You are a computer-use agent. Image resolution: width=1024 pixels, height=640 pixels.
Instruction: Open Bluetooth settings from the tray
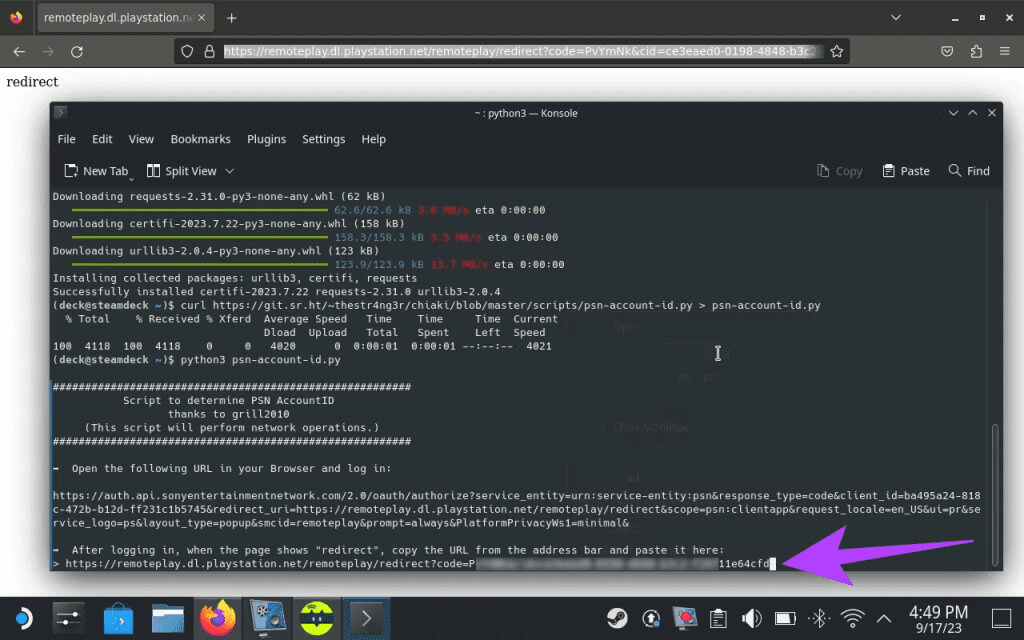click(819, 618)
